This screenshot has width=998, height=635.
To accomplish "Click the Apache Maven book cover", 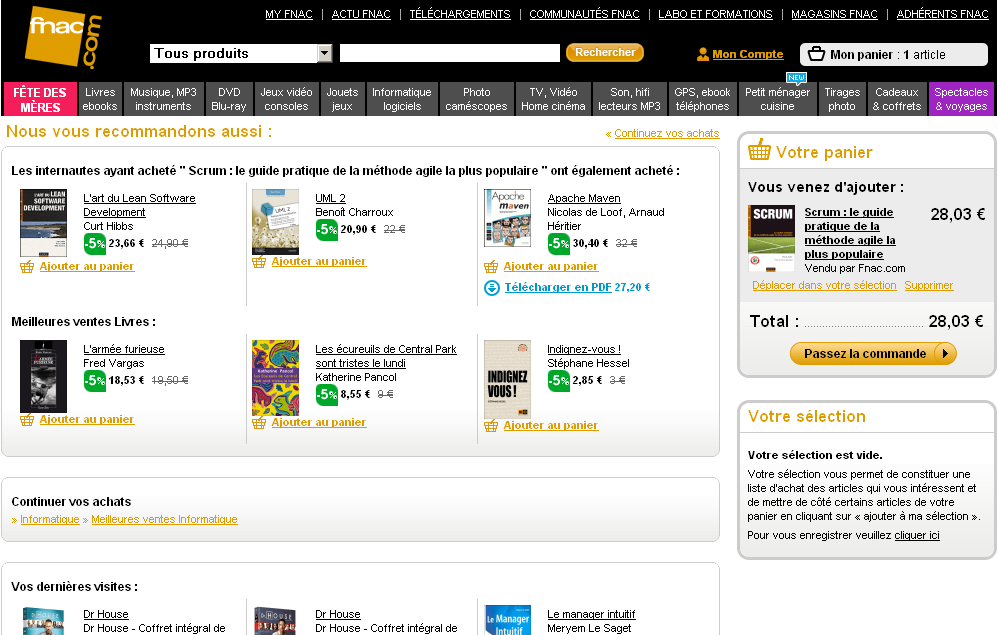I will (x=507, y=218).
